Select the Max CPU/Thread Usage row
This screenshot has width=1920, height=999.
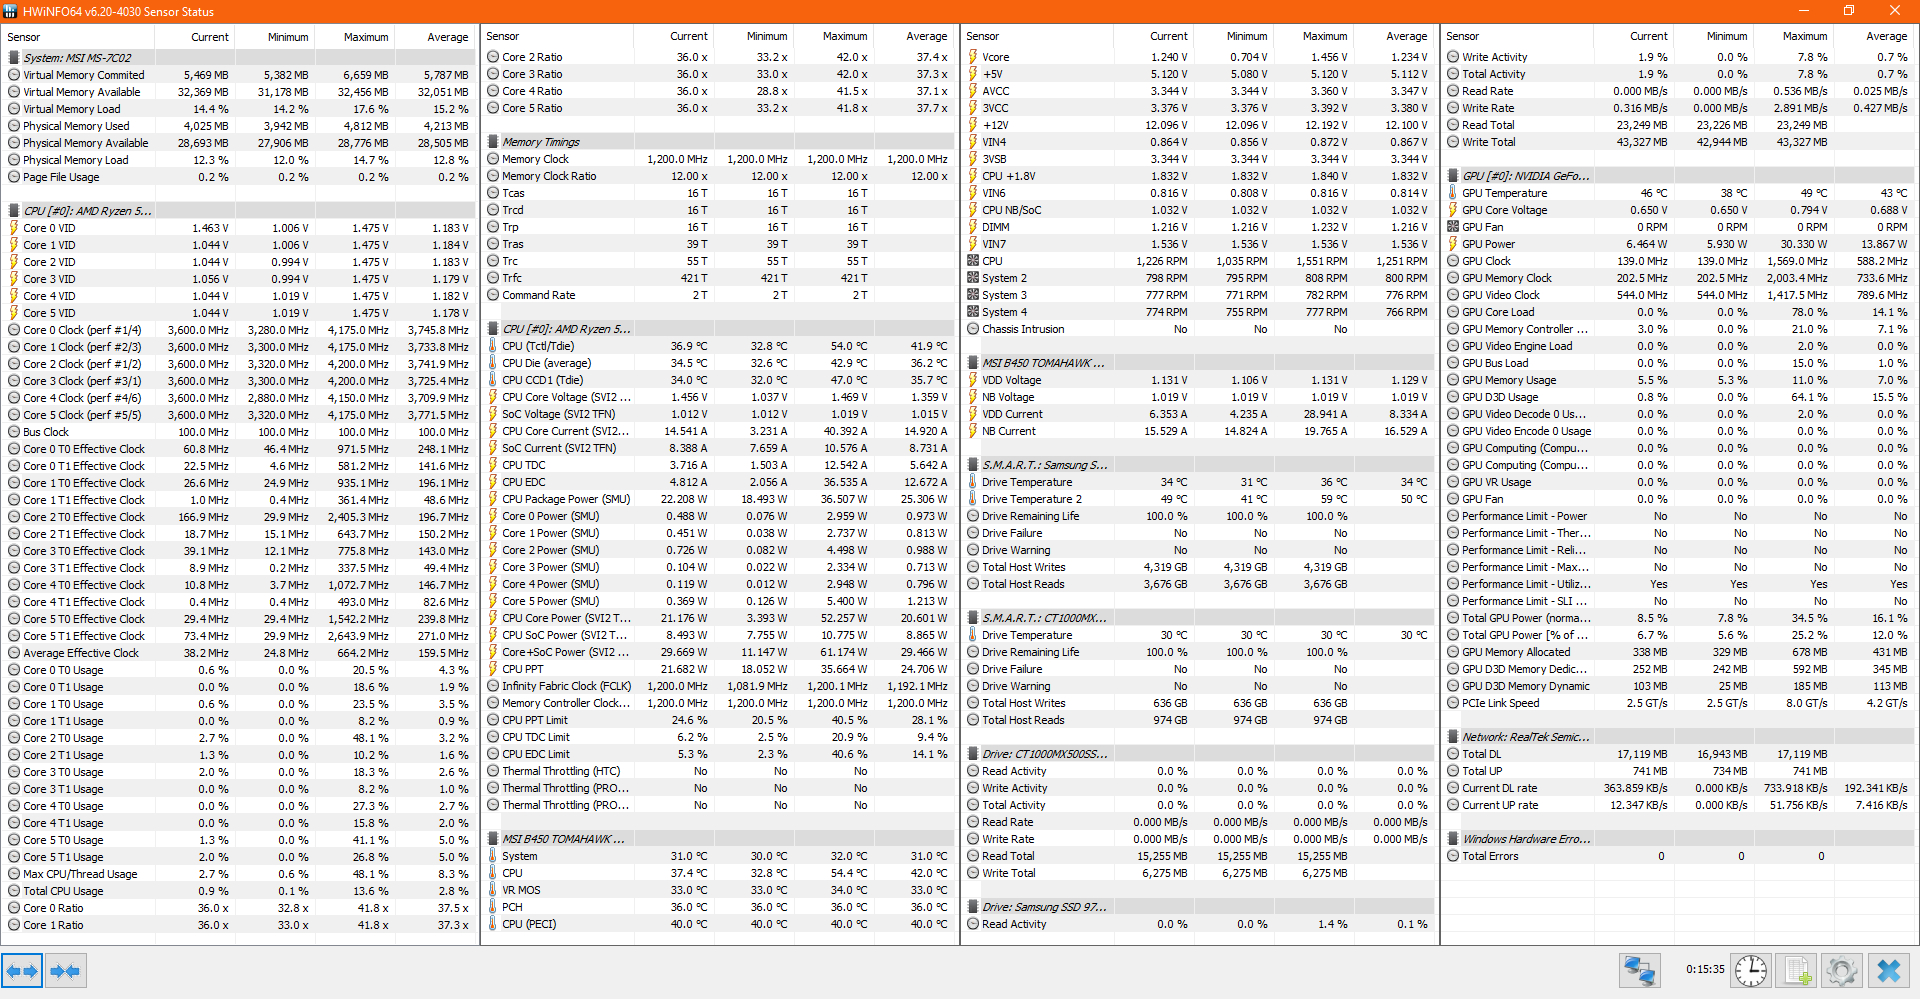(x=240, y=874)
